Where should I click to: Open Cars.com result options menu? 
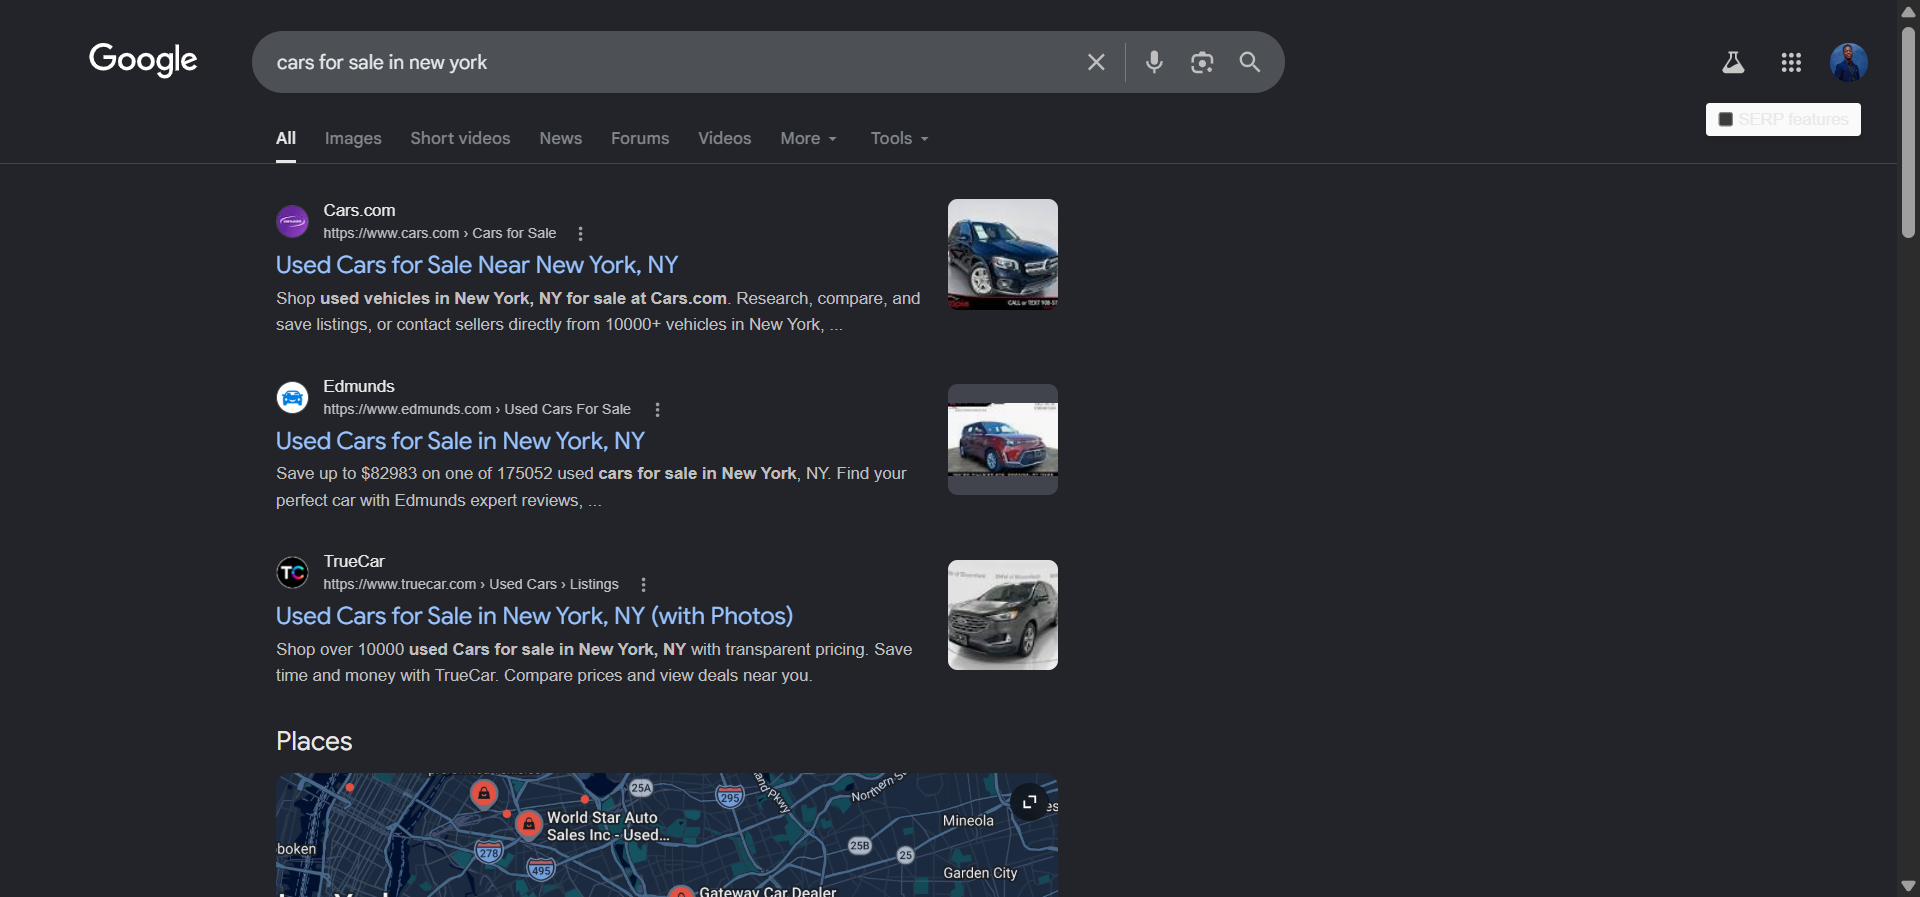click(x=580, y=234)
